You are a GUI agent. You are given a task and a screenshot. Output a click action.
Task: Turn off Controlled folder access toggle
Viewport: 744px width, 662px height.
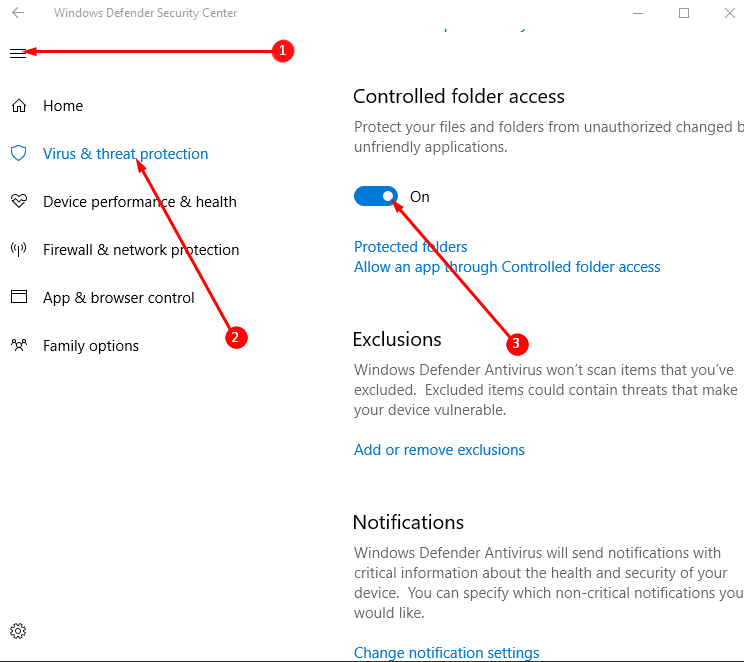coord(376,196)
